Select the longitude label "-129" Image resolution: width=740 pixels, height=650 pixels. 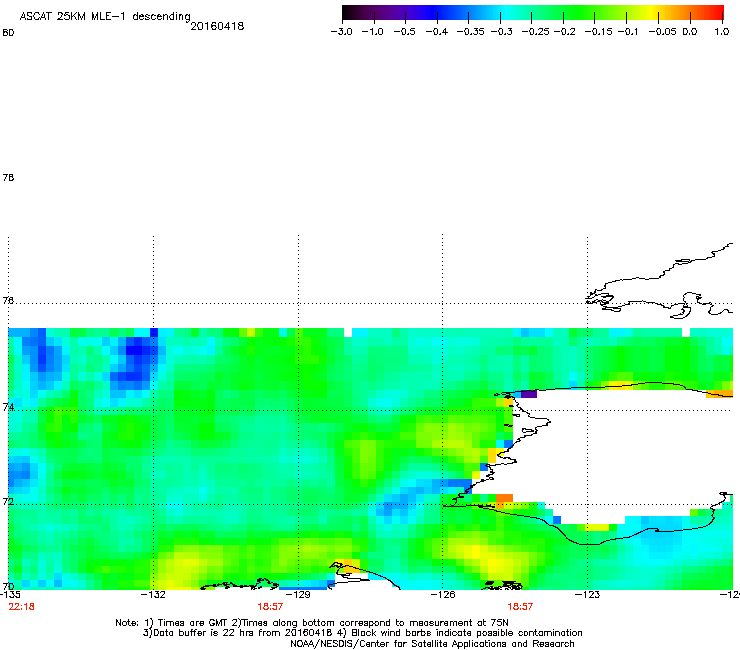[298, 594]
